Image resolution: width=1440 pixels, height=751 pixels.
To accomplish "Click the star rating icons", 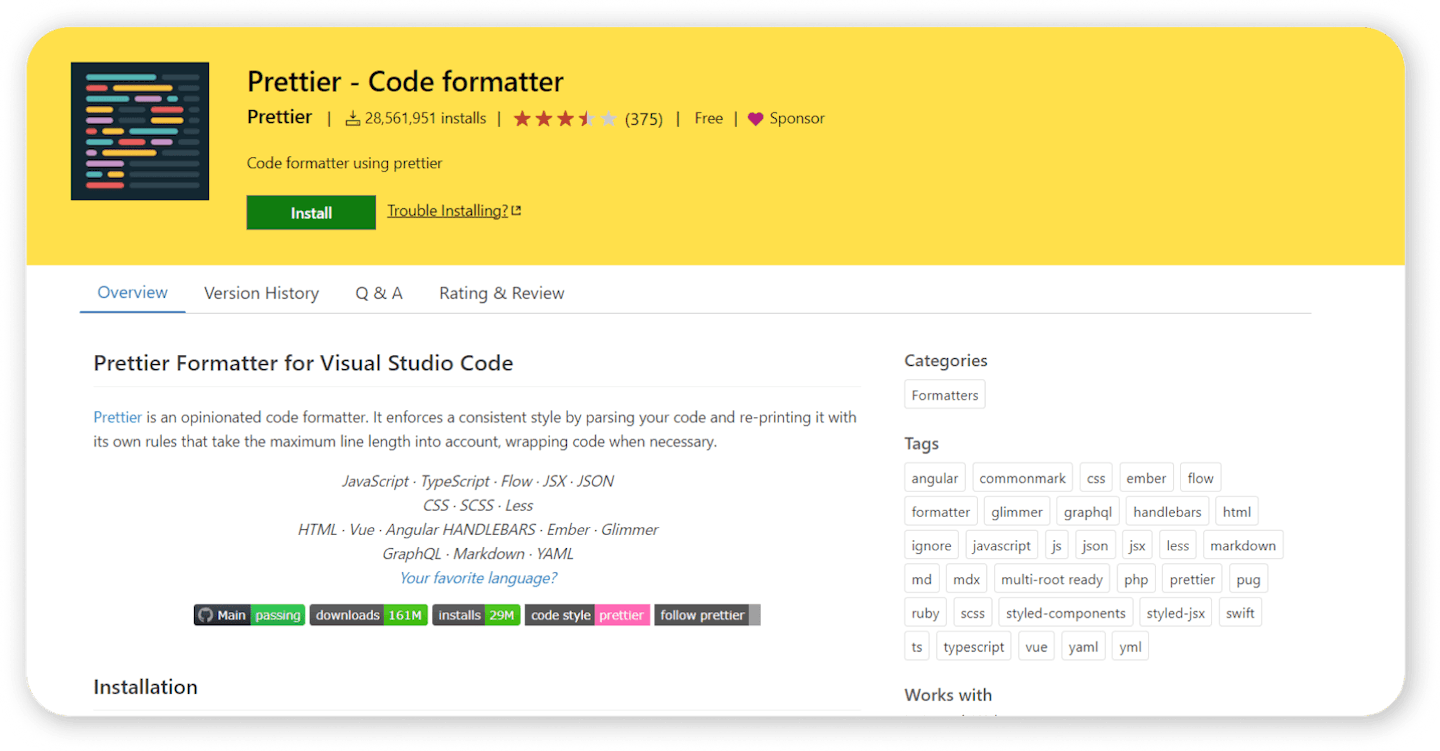I will (x=565, y=119).
